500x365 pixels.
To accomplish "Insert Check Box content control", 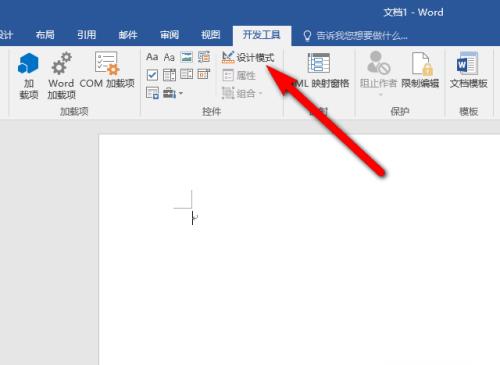I will point(152,75).
